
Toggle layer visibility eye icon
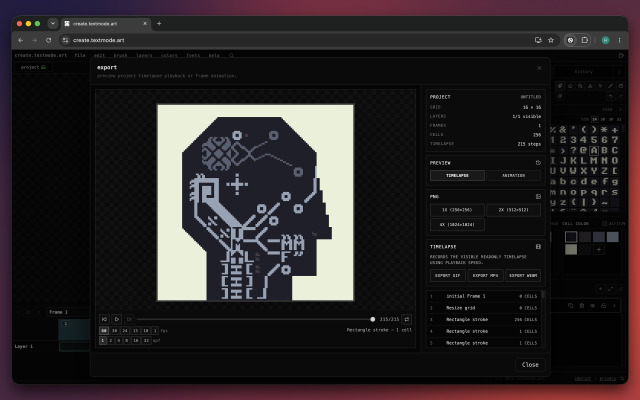click(592, 306)
